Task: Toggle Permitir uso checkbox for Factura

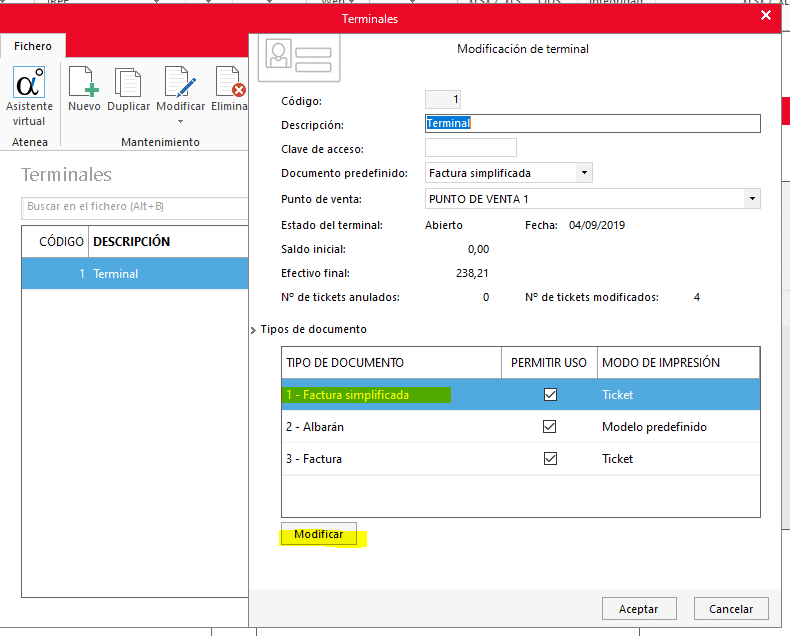Action: [x=550, y=459]
